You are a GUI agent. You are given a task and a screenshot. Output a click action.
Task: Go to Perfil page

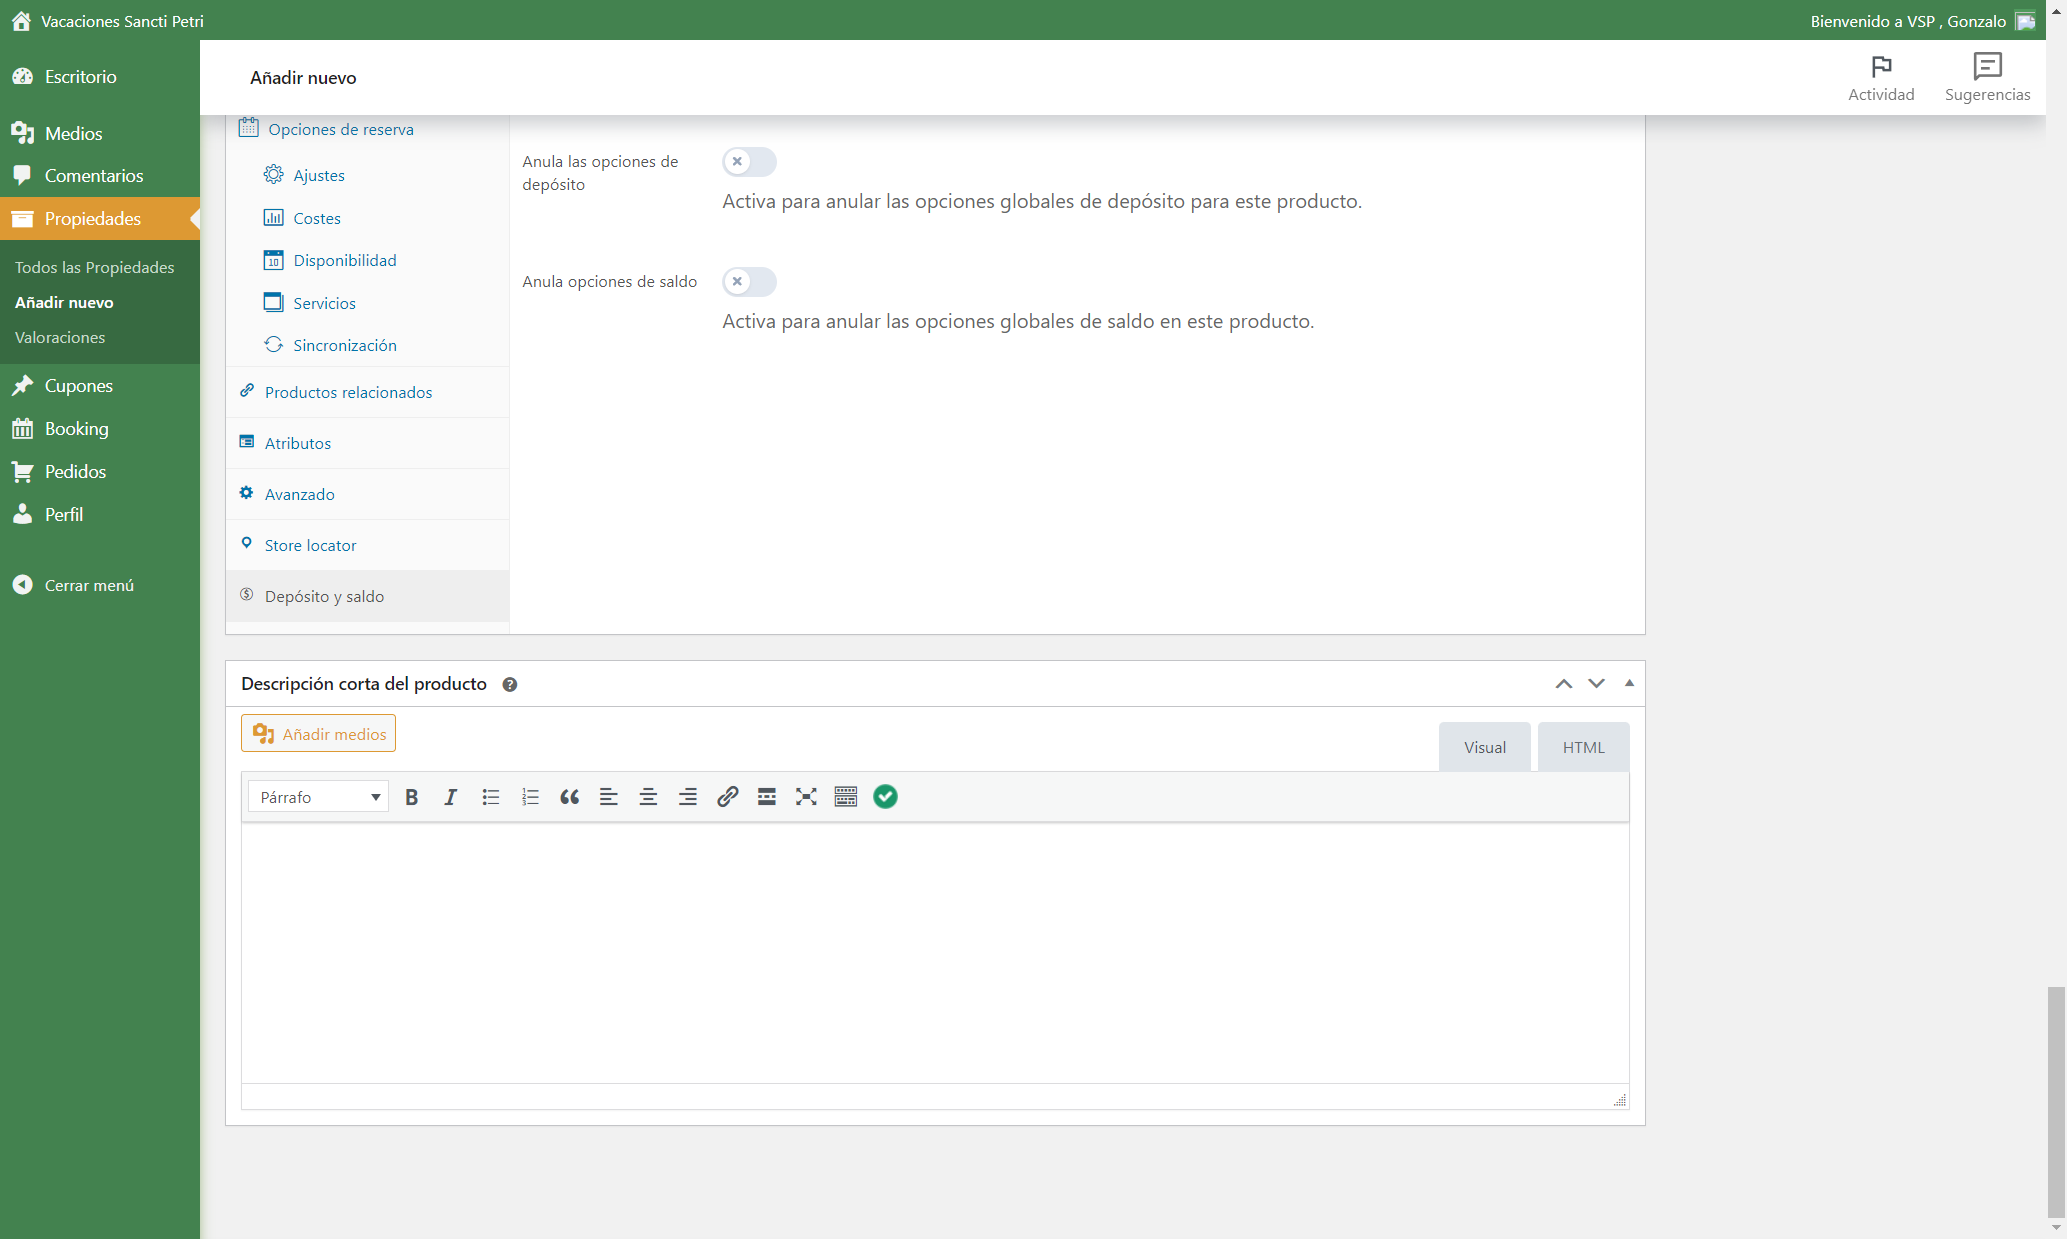(100, 515)
